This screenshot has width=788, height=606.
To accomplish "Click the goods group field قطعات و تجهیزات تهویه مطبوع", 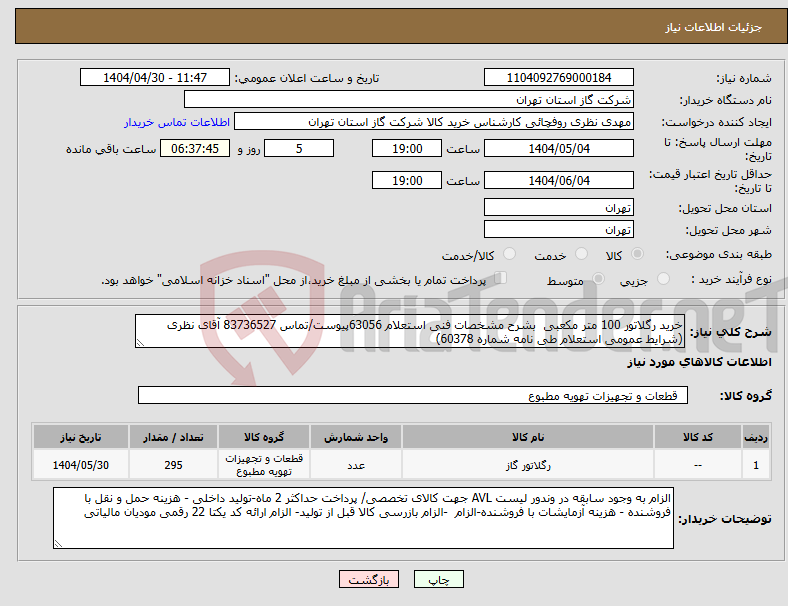I will click(x=413, y=395).
